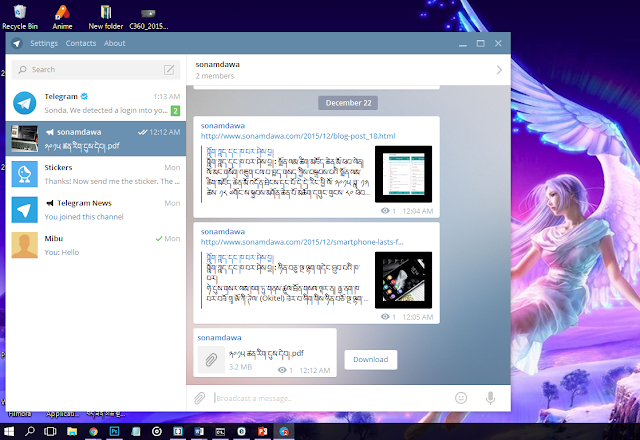640x440 pixels.
Task: Click the green unread badge showing 2
Action: (175, 110)
